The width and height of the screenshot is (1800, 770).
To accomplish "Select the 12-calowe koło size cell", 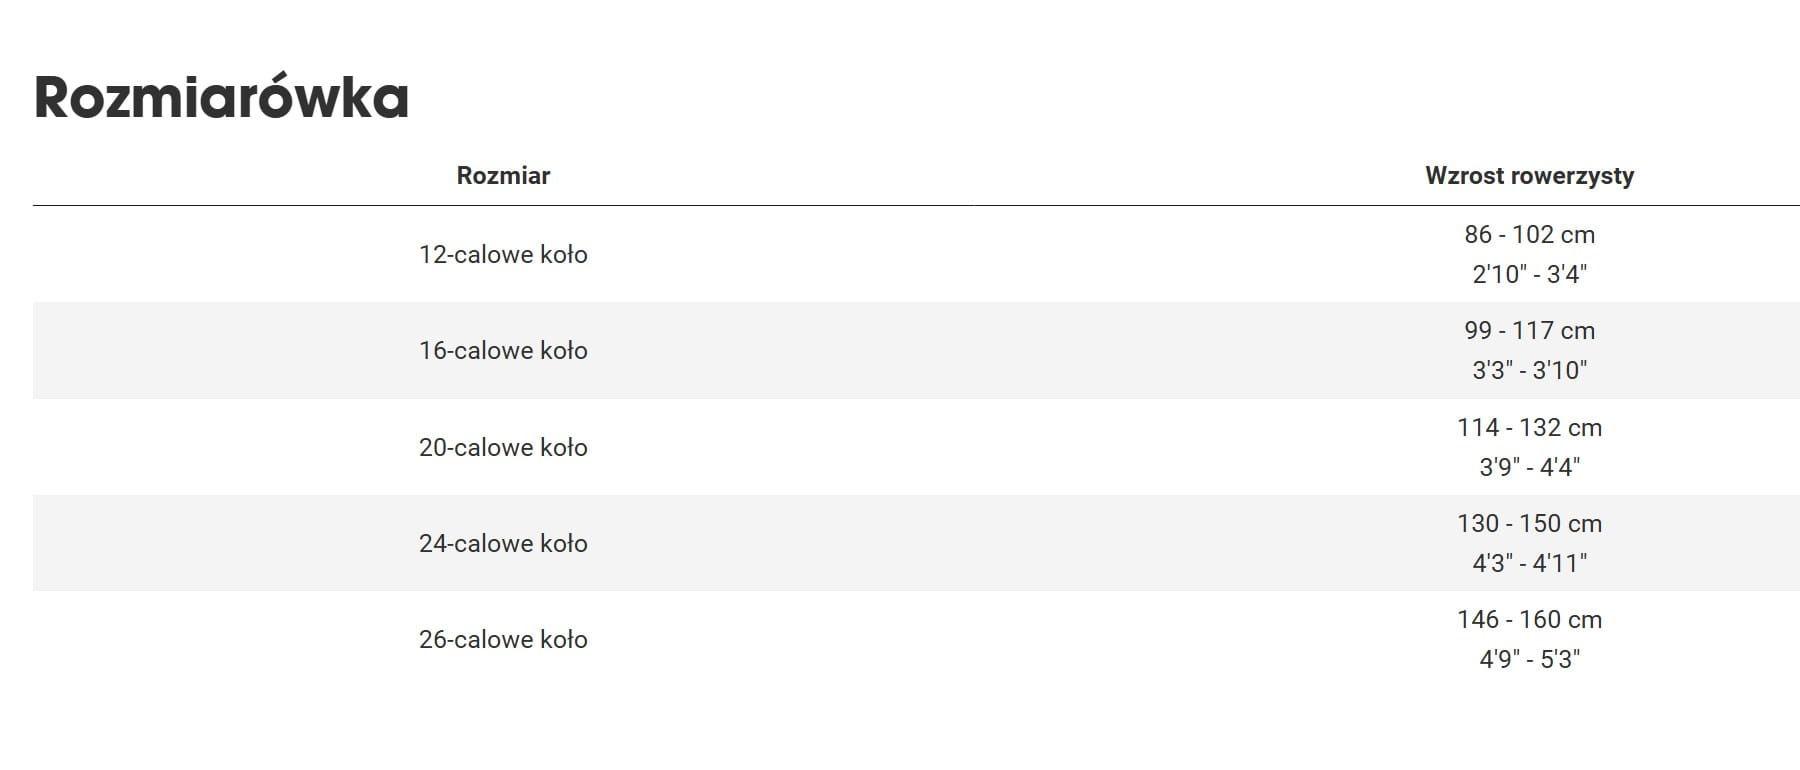I will tap(503, 255).
